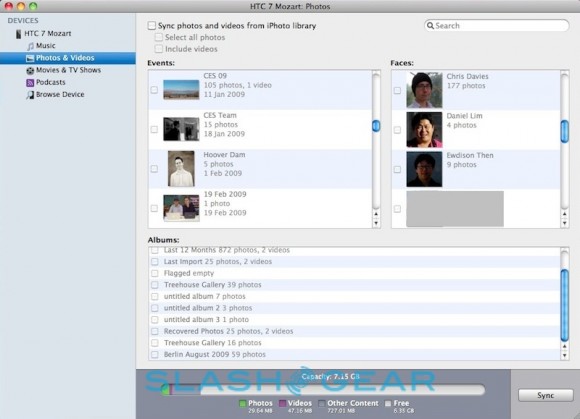Check the Berlin August 2009 album checkbox

(155, 354)
